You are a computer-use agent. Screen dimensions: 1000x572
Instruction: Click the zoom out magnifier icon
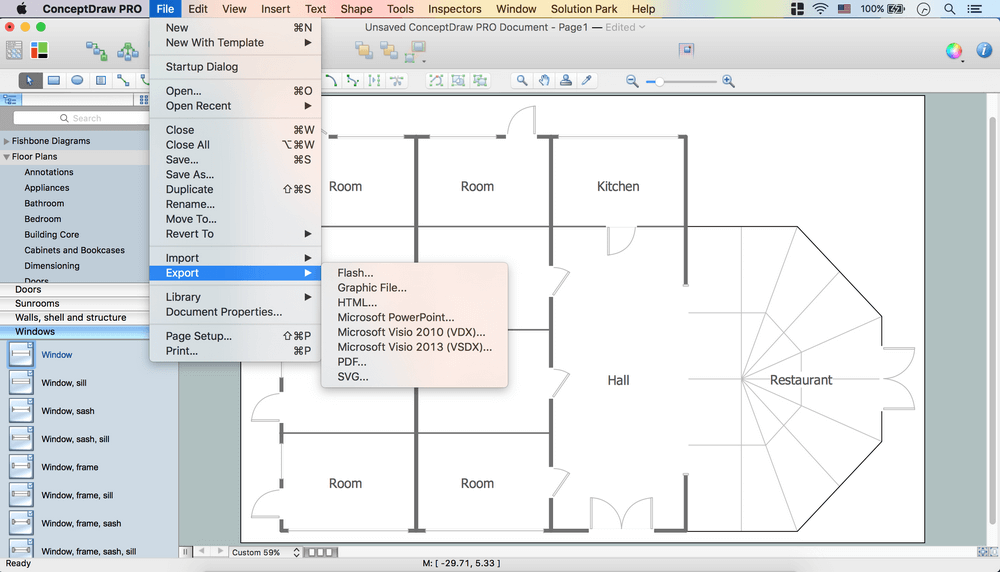point(632,81)
